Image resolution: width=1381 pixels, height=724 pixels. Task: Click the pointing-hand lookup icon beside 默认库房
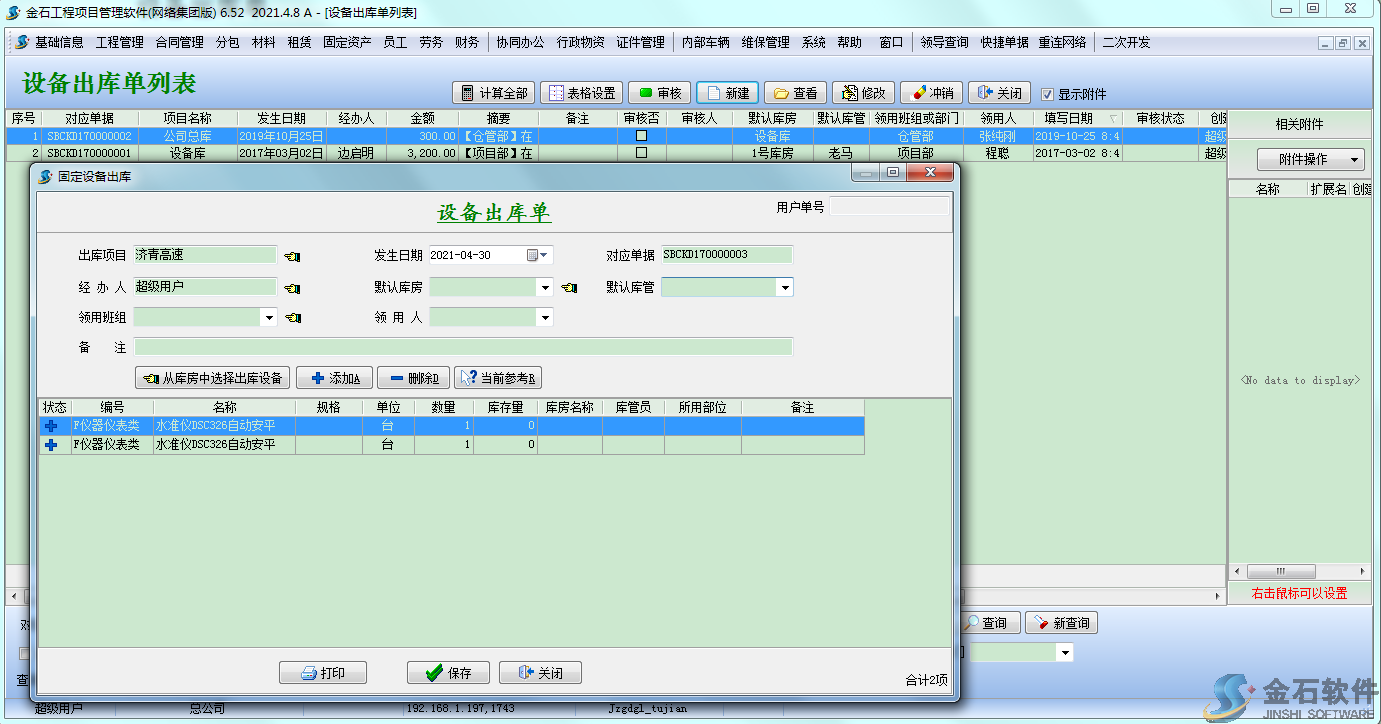[569, 289]
